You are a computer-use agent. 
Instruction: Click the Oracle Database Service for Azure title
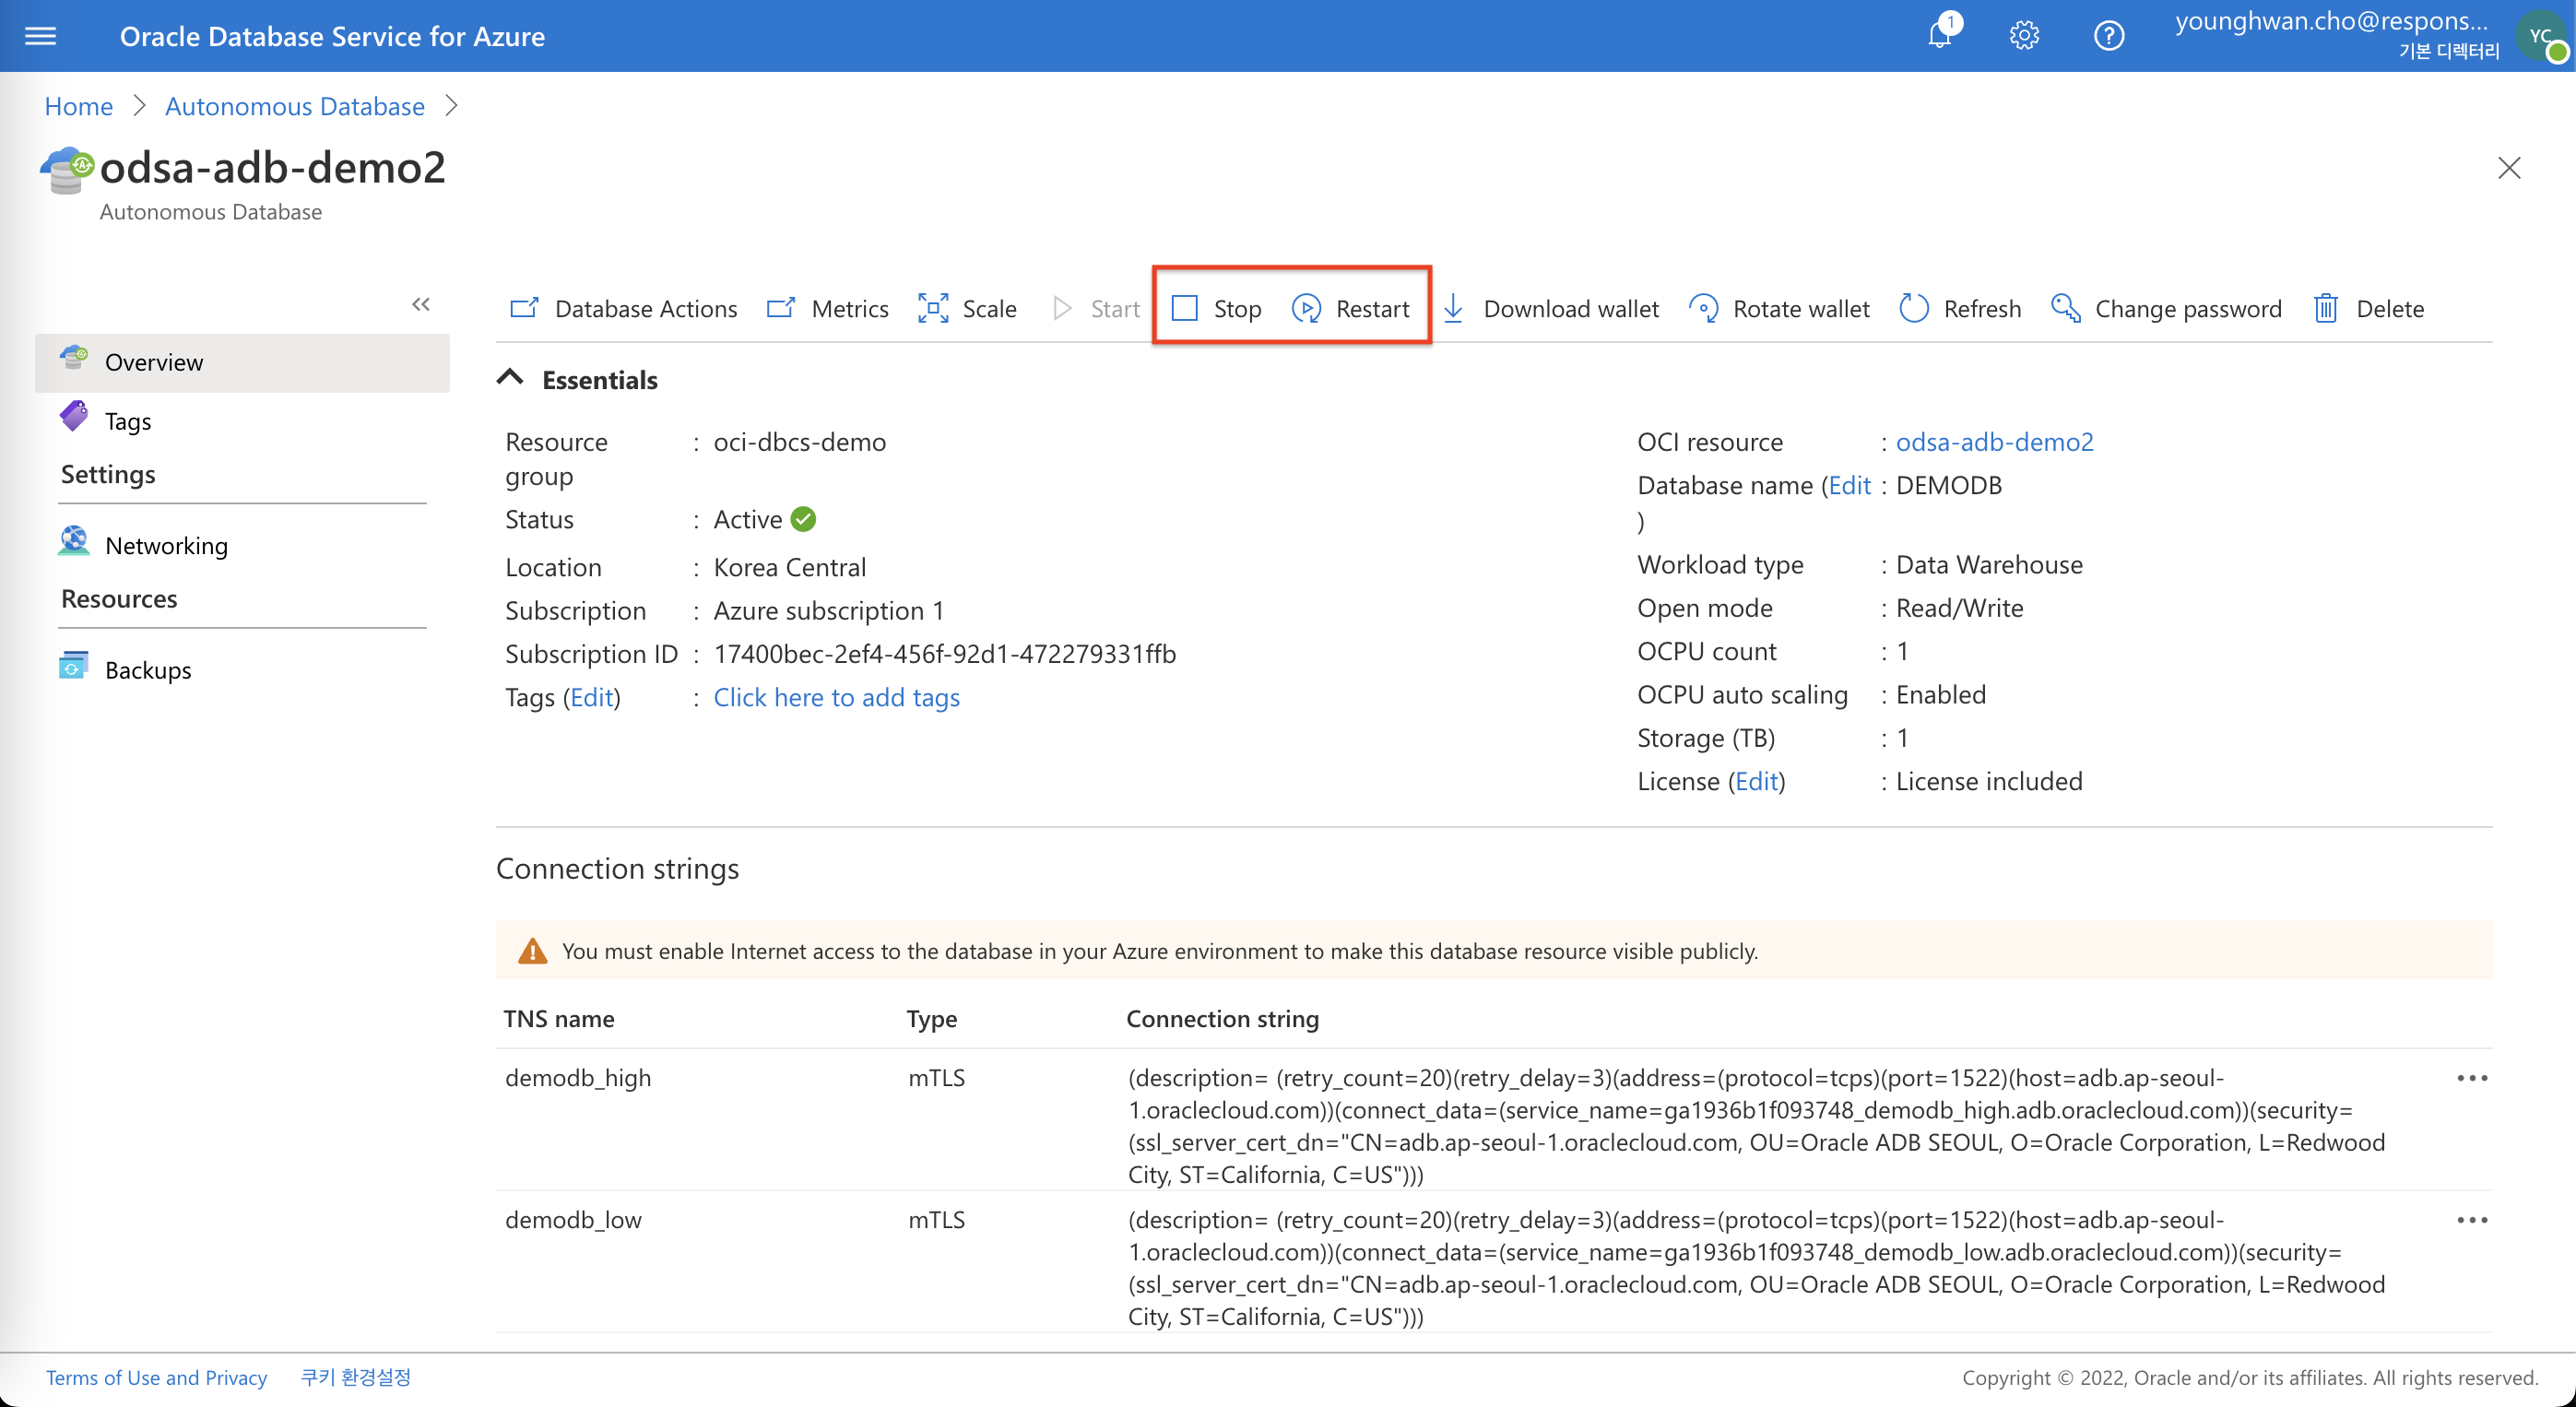332,36
